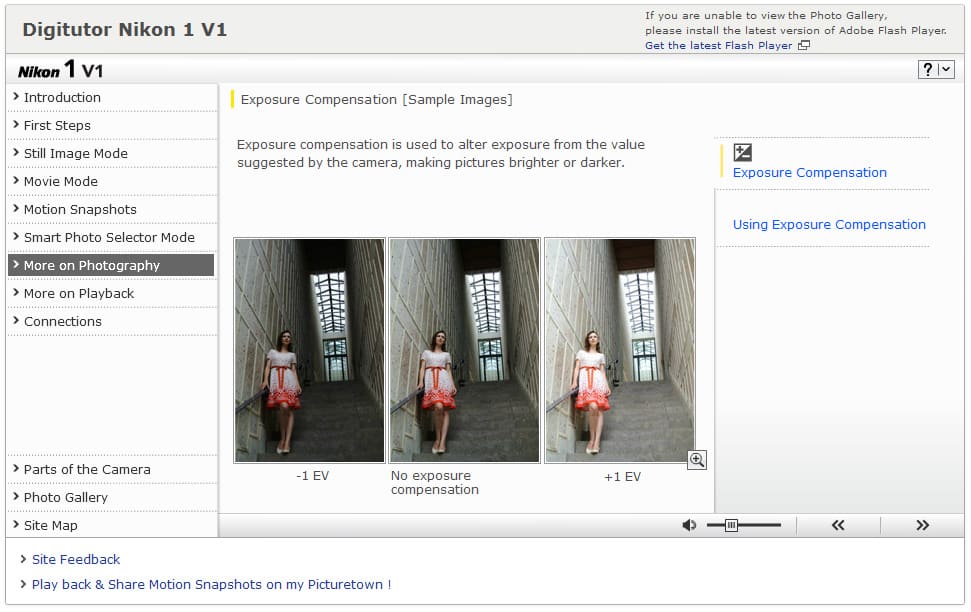Adjust the volume slider handle
This screenshot has height=612, width=971.
click(x=731, y=525)
